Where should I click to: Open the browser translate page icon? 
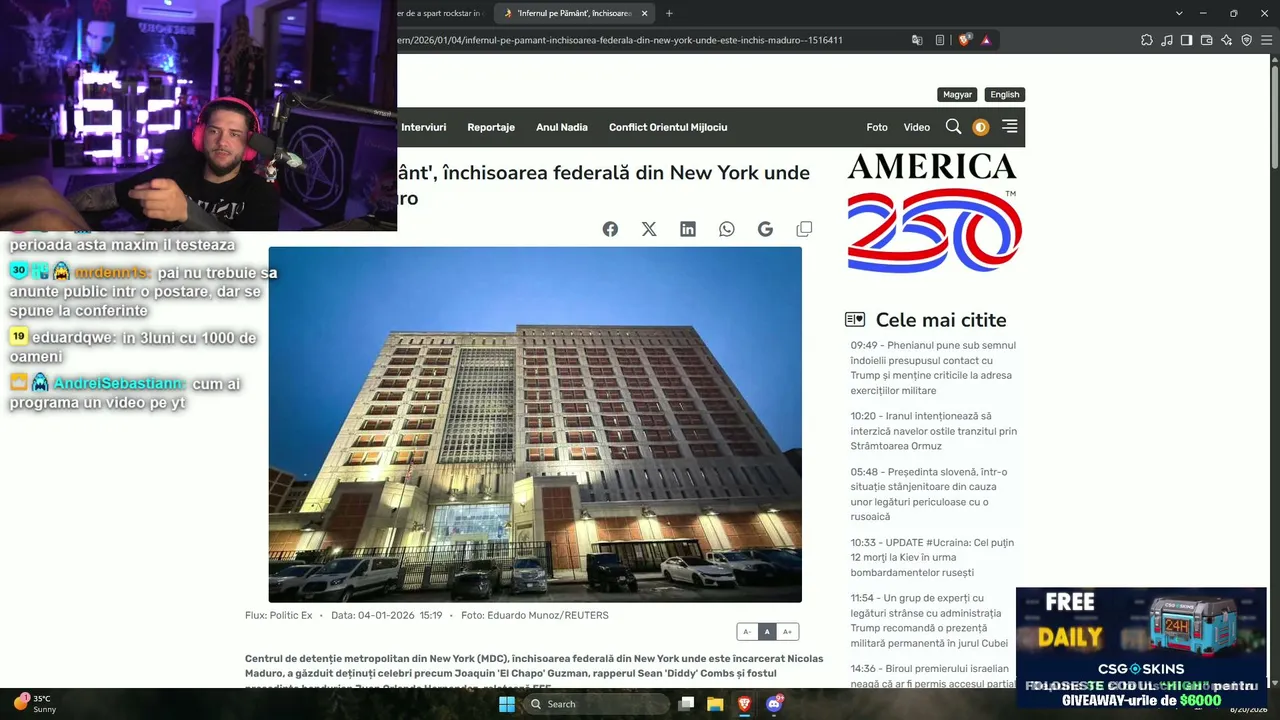pos(917,40)
